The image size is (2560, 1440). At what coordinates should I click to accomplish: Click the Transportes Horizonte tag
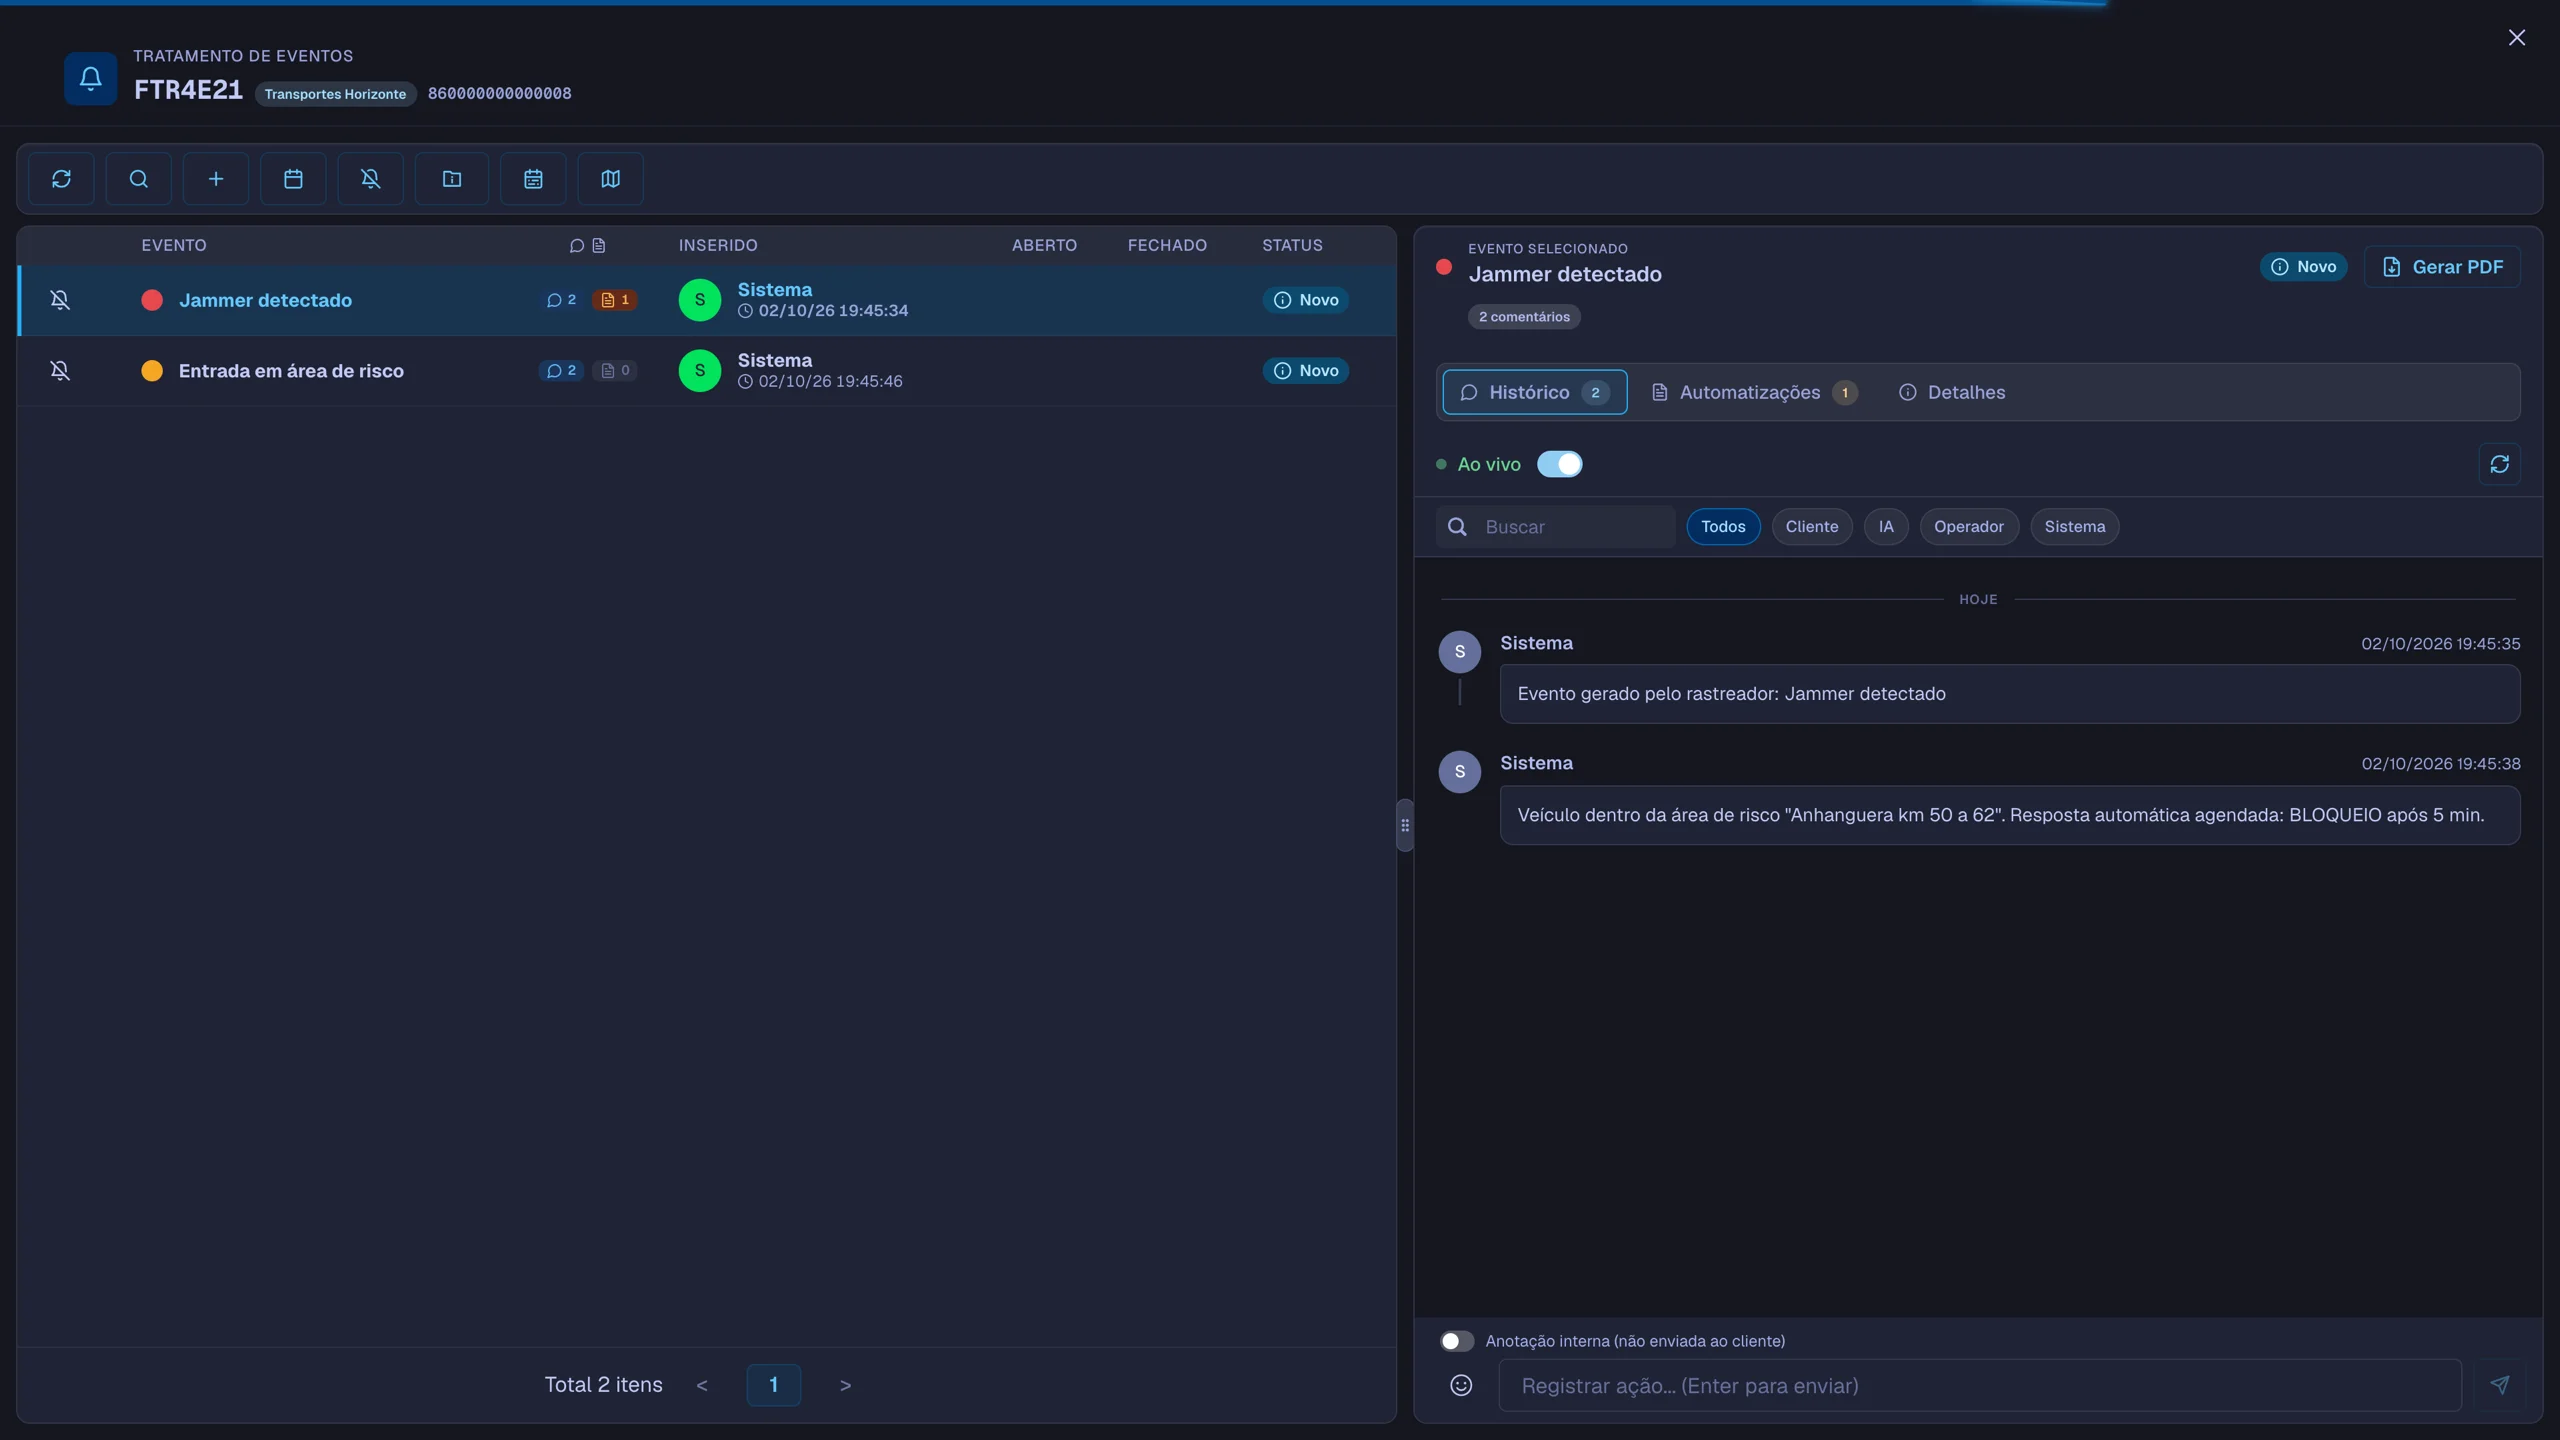[x=335, y=94]
